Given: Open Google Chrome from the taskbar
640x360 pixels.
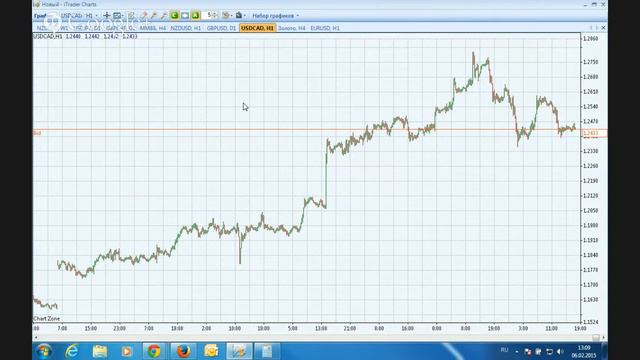Looking at the screenshot, I should pyautogui.click(x=154, y=351).
